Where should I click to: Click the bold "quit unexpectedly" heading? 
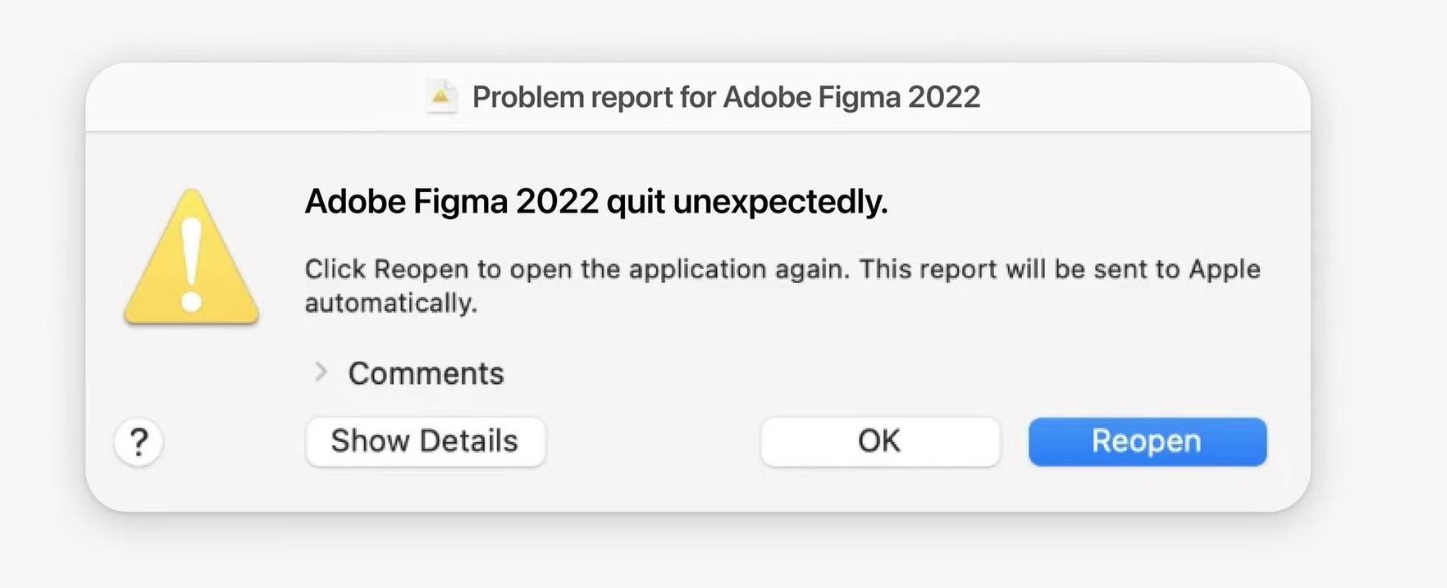point(747,203)
